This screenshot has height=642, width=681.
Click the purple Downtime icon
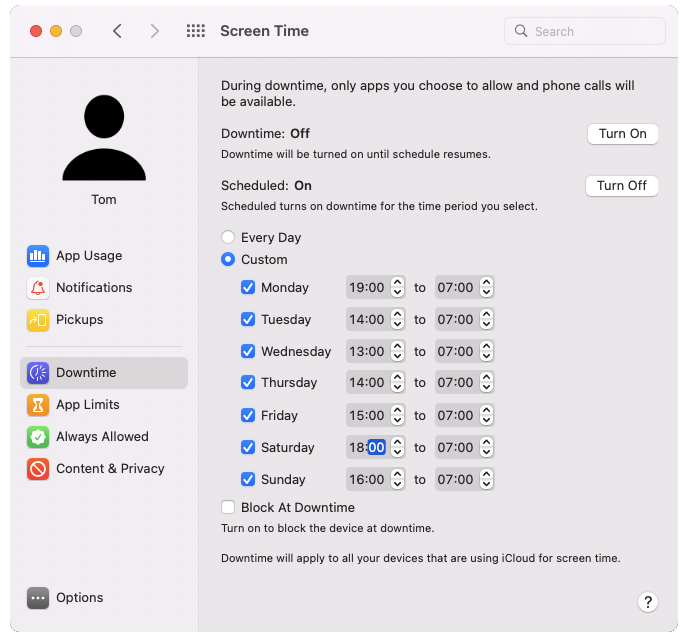[38, 373]
